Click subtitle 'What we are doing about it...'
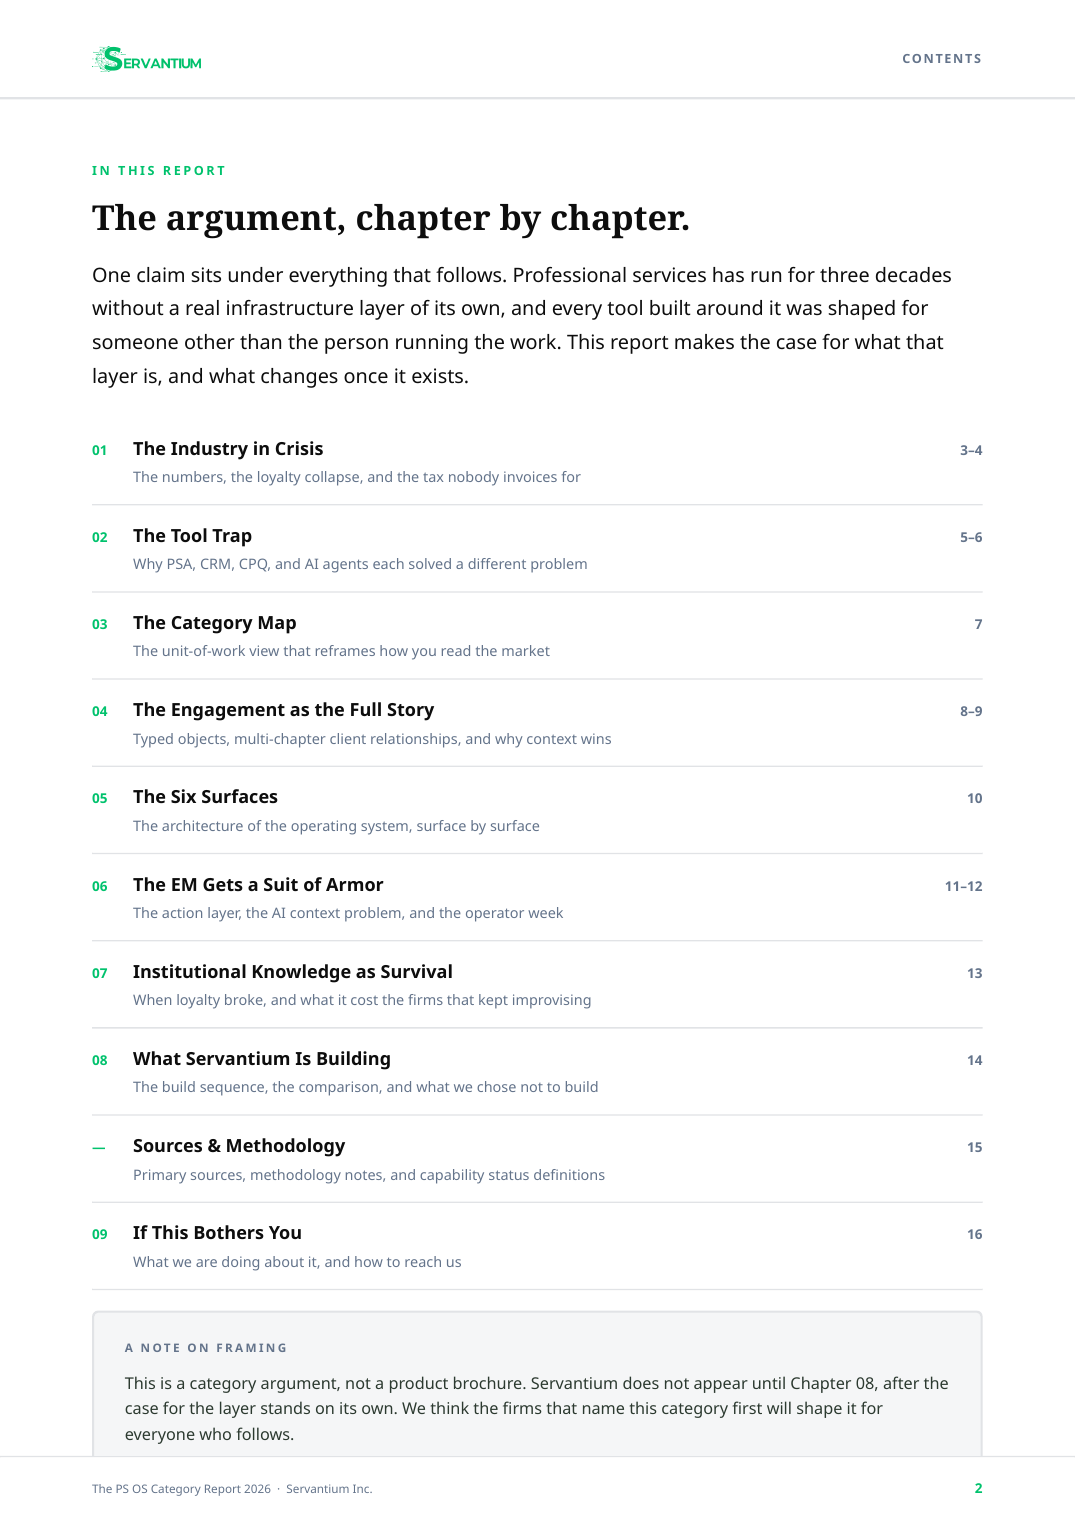Image resolution: width=1075 pixels, height=1521 pixels. coord(297,1263)
